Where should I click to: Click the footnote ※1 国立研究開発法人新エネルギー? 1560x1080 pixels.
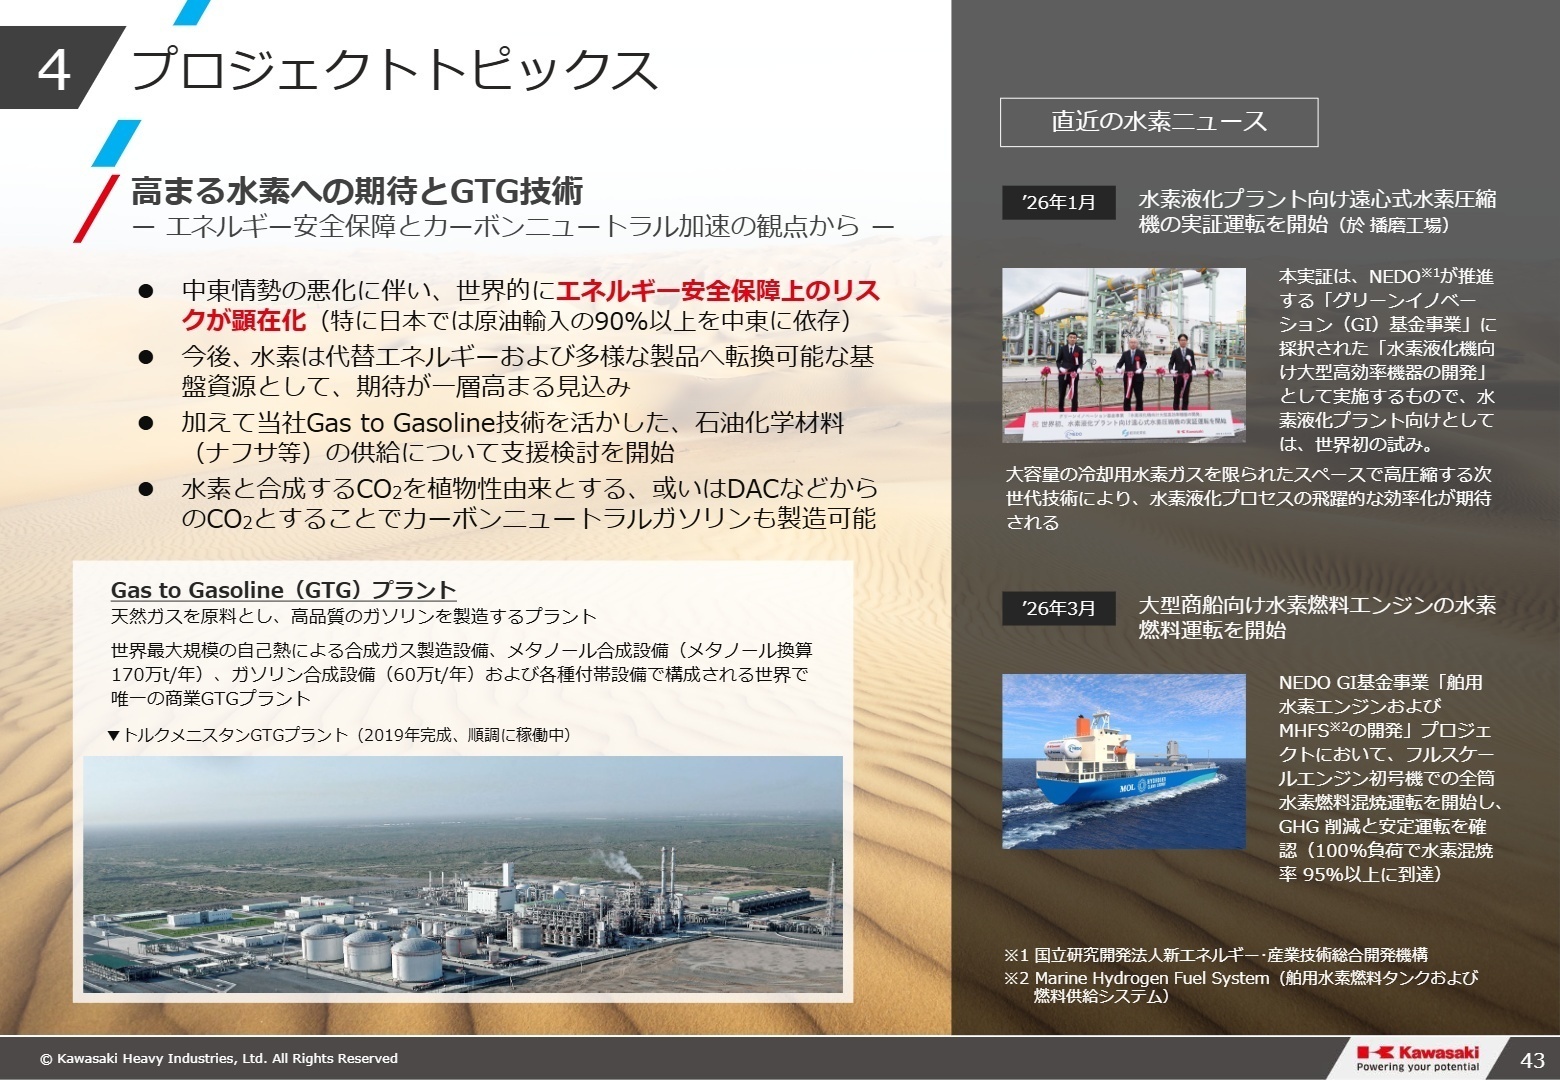[1216, 955]
